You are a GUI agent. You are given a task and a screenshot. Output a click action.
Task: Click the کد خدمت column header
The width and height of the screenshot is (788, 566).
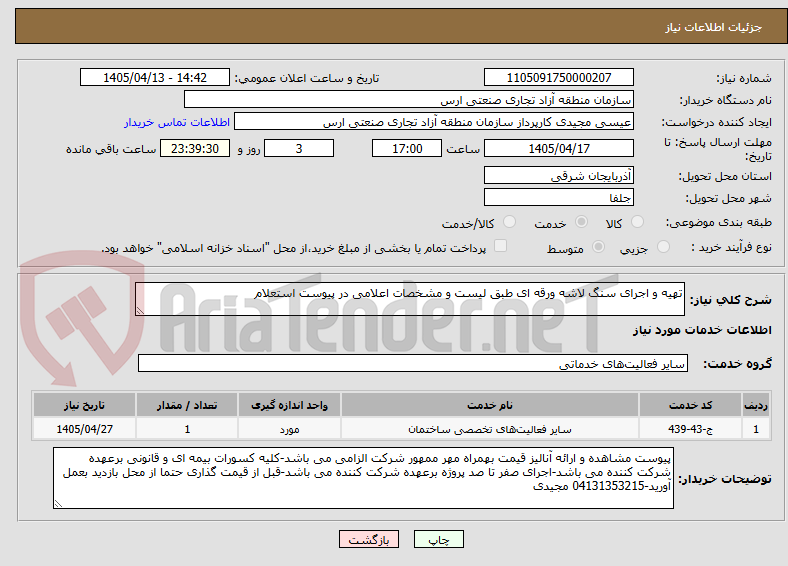tap(691, 405)
